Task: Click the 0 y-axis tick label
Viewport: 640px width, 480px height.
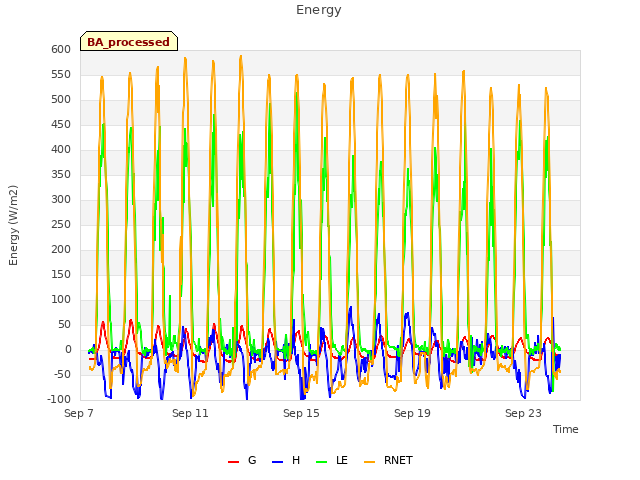Action: coord(68,349)
